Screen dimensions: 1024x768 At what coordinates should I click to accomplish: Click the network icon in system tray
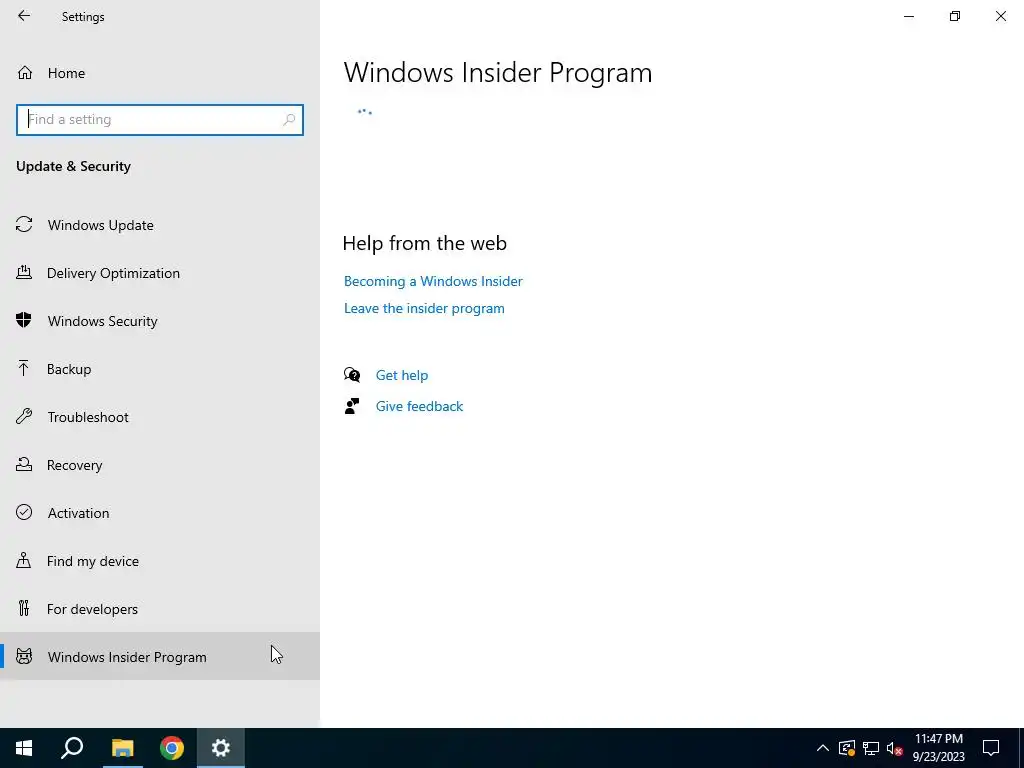point(871,748)
